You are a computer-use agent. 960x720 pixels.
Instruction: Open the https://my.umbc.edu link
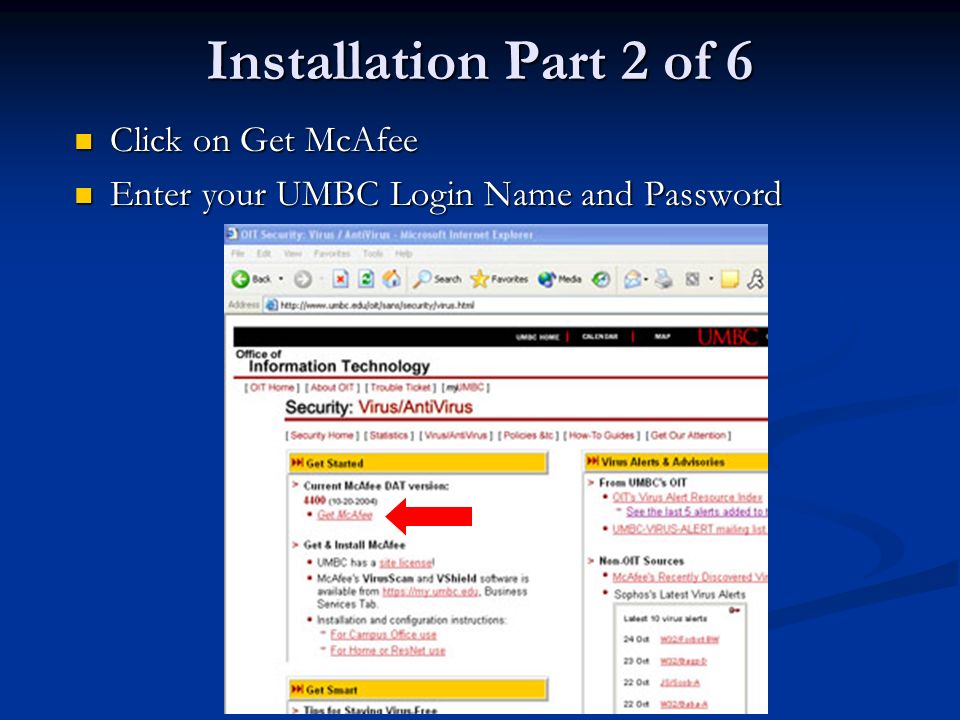click(x=430, y=591)
